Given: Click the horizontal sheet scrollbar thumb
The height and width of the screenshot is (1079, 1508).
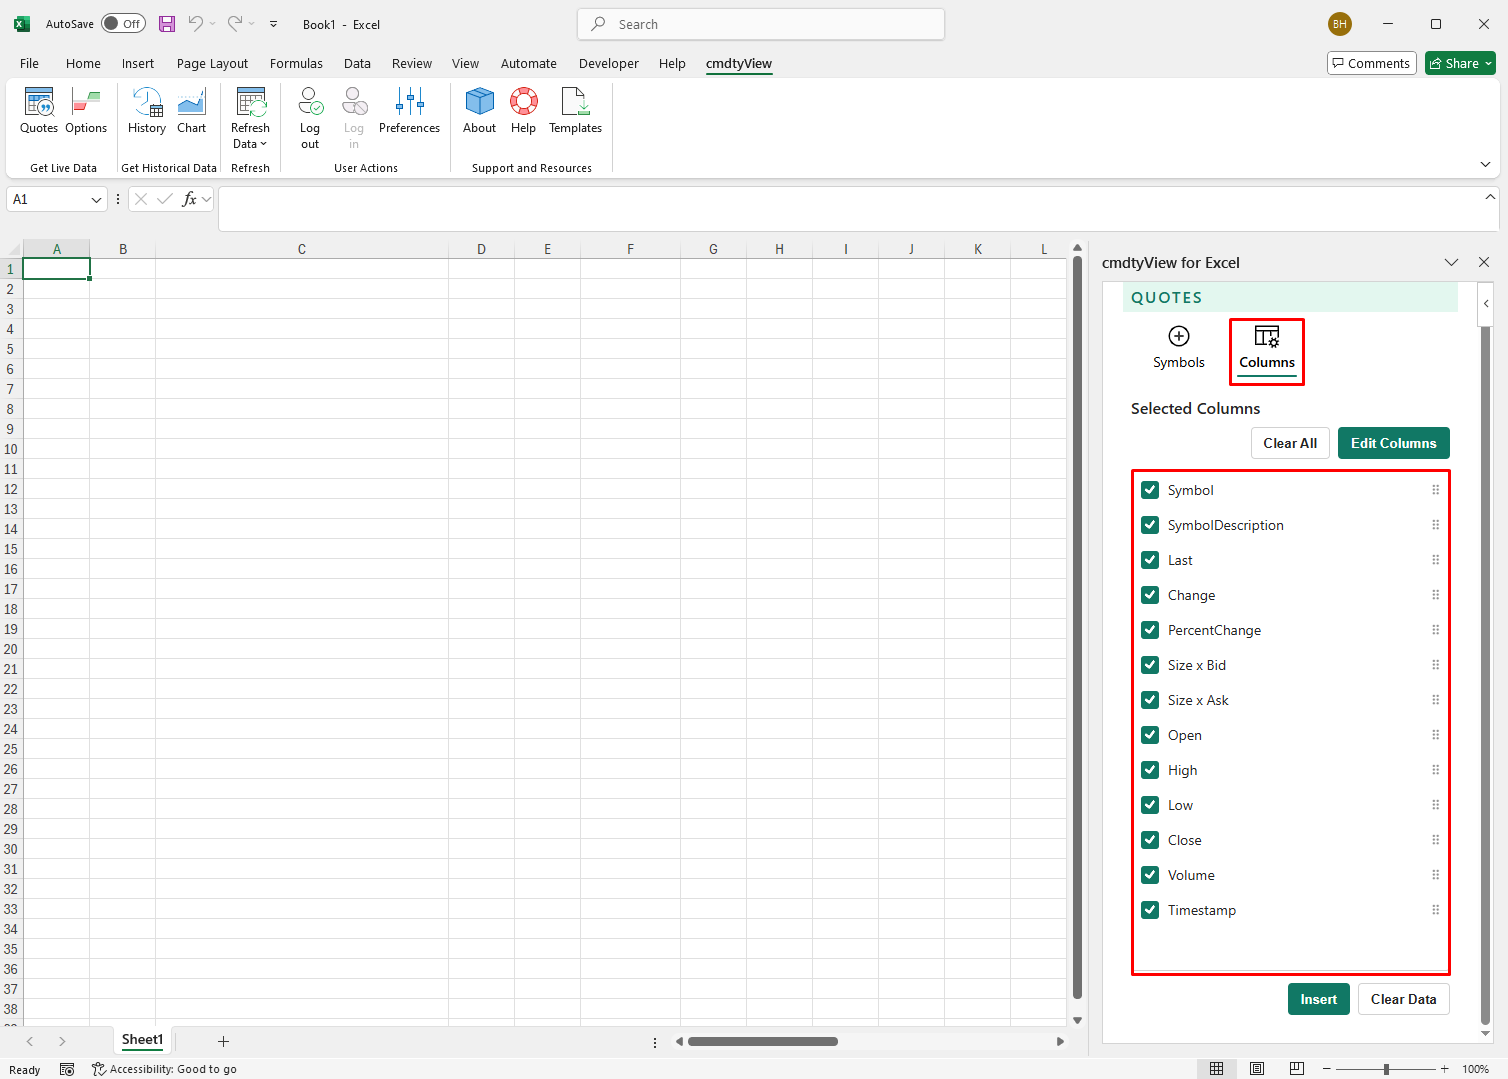Looking at the screenshot, I should [x=762, y=1041].
